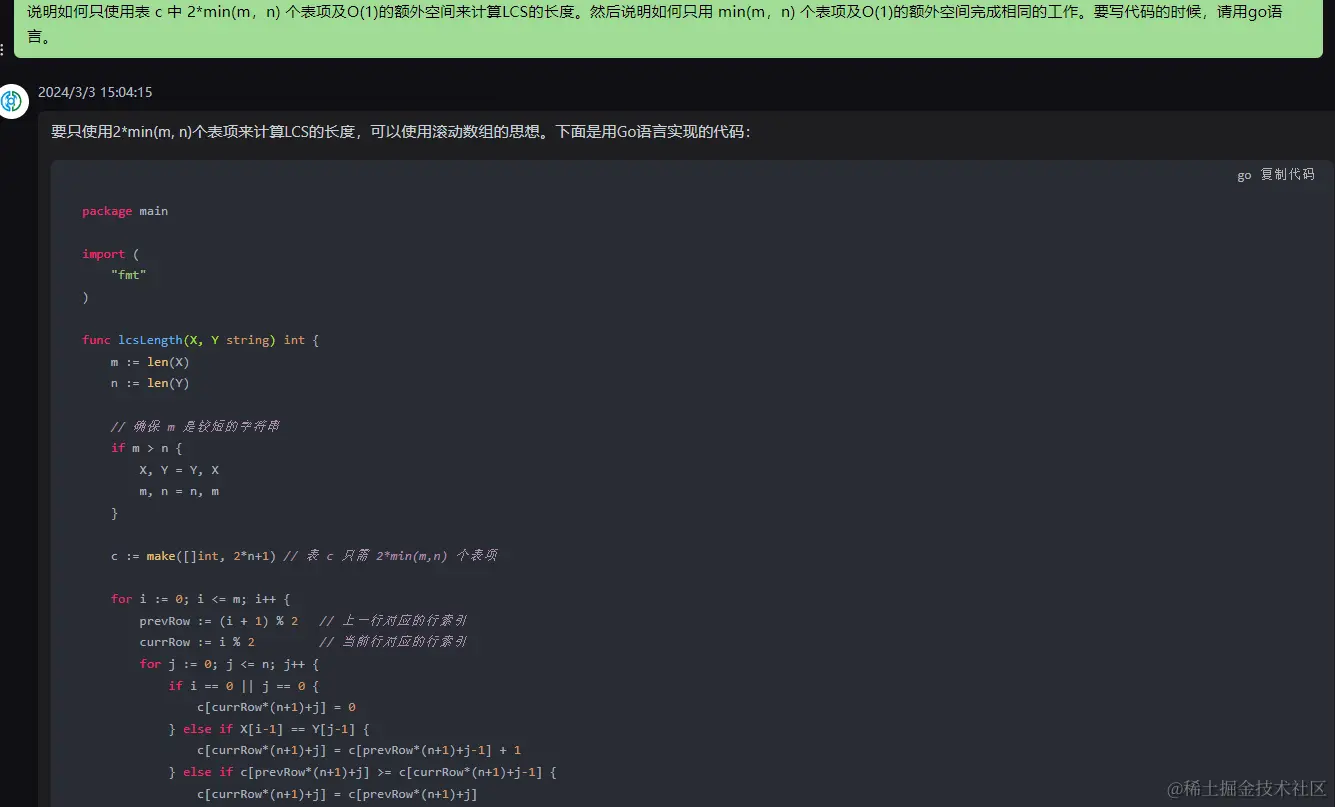The image size is (1335, 807).
Task: Click the func lcsLength declaration line
Action: pos(200,340)
